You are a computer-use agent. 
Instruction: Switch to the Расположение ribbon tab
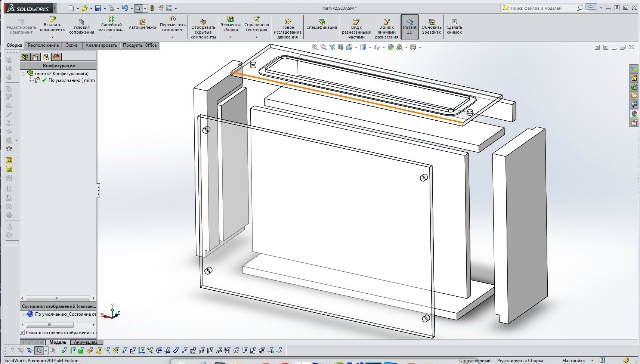point(43,45)
